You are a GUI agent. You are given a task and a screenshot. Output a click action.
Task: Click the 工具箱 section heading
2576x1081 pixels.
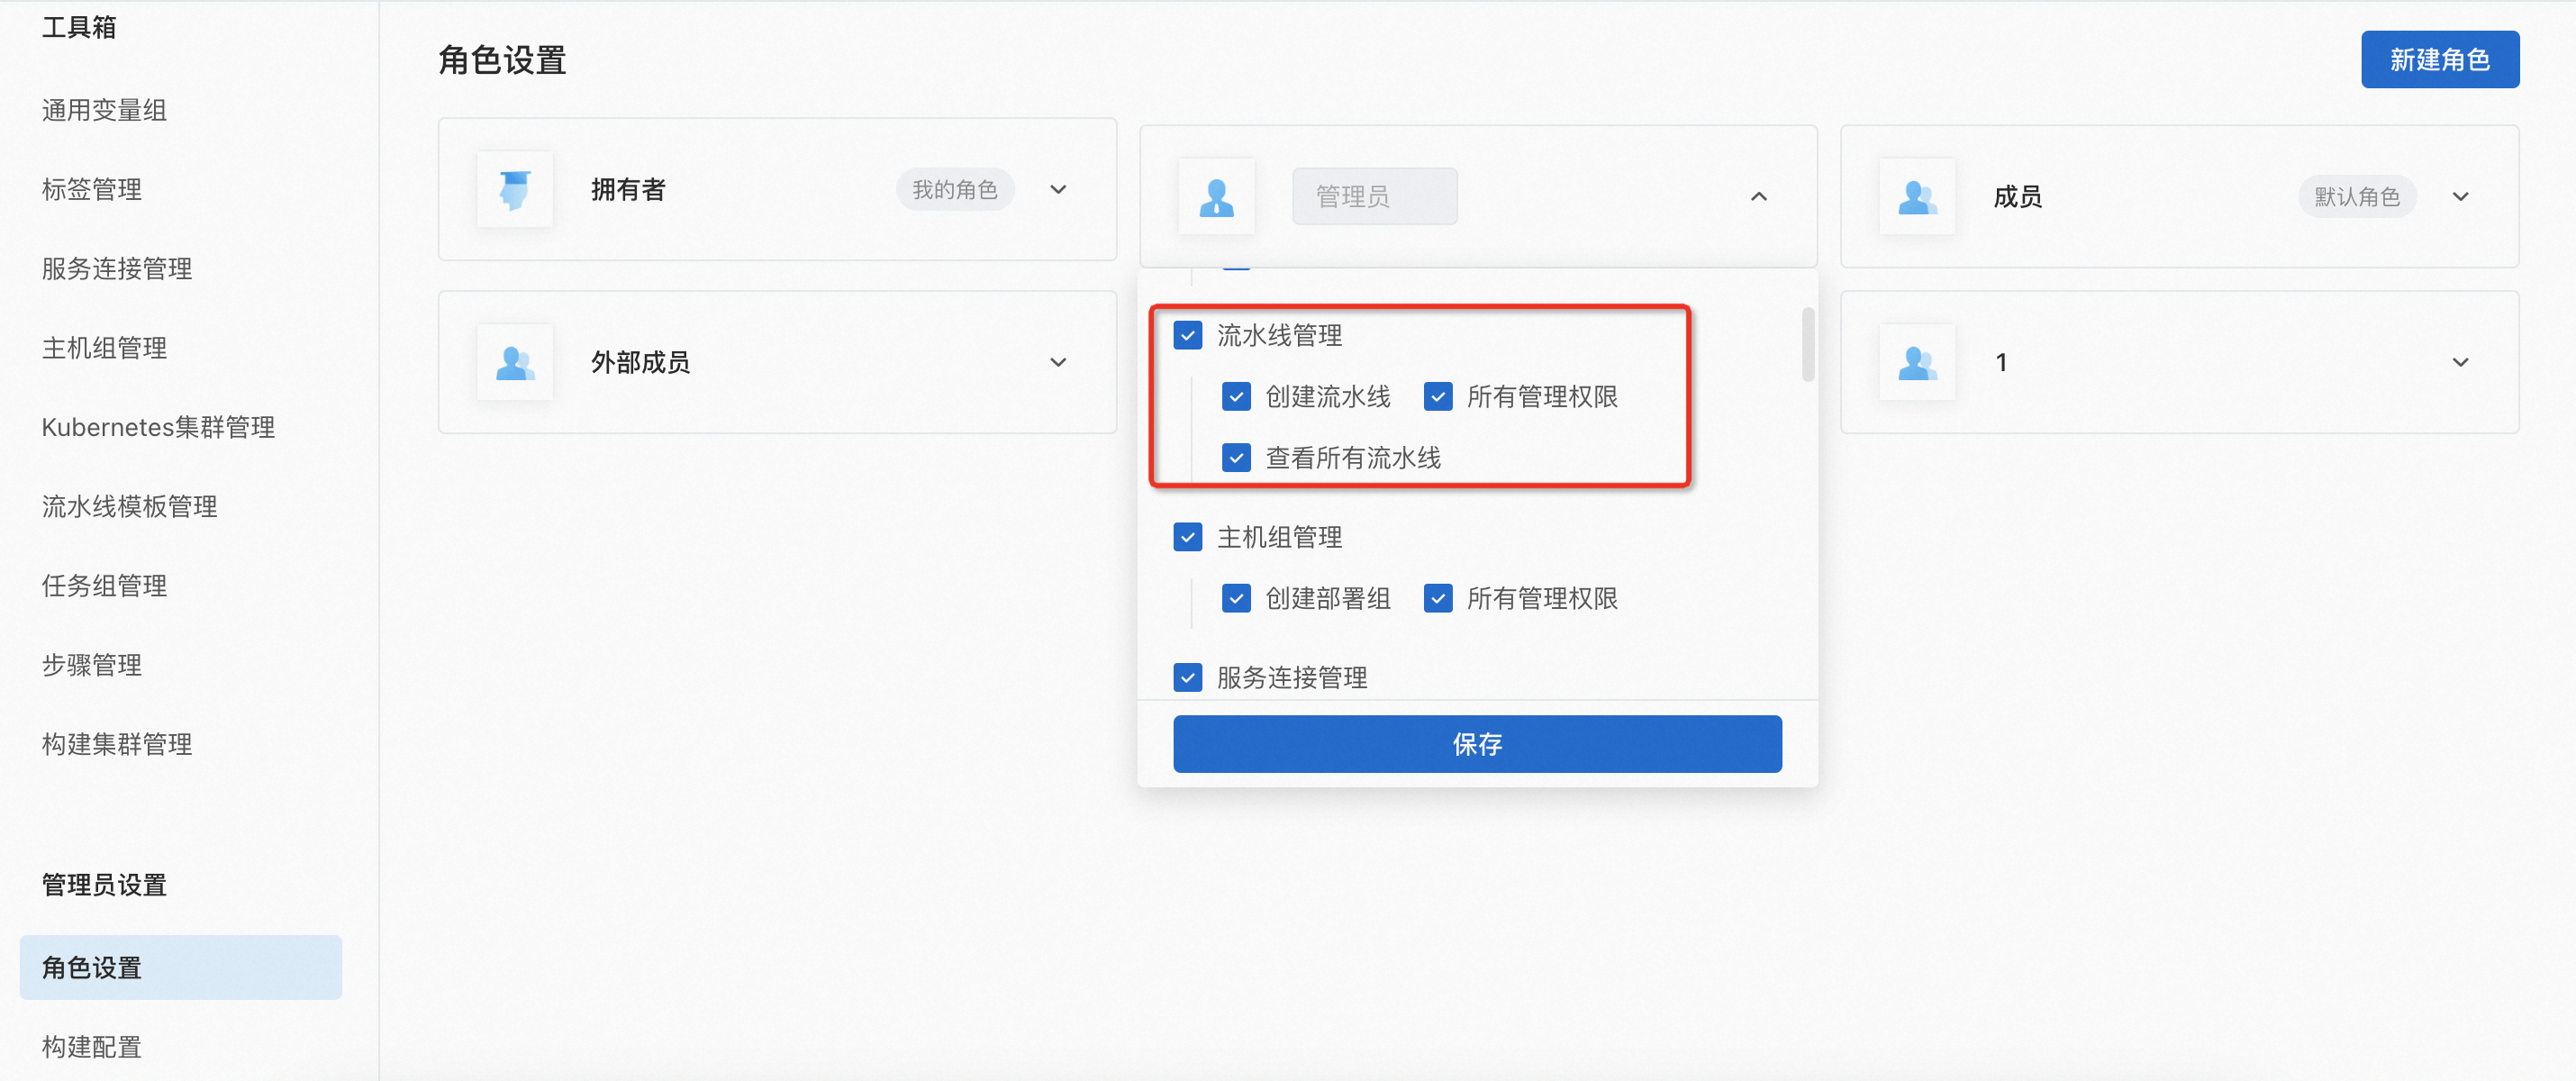[x=79, y=27]
